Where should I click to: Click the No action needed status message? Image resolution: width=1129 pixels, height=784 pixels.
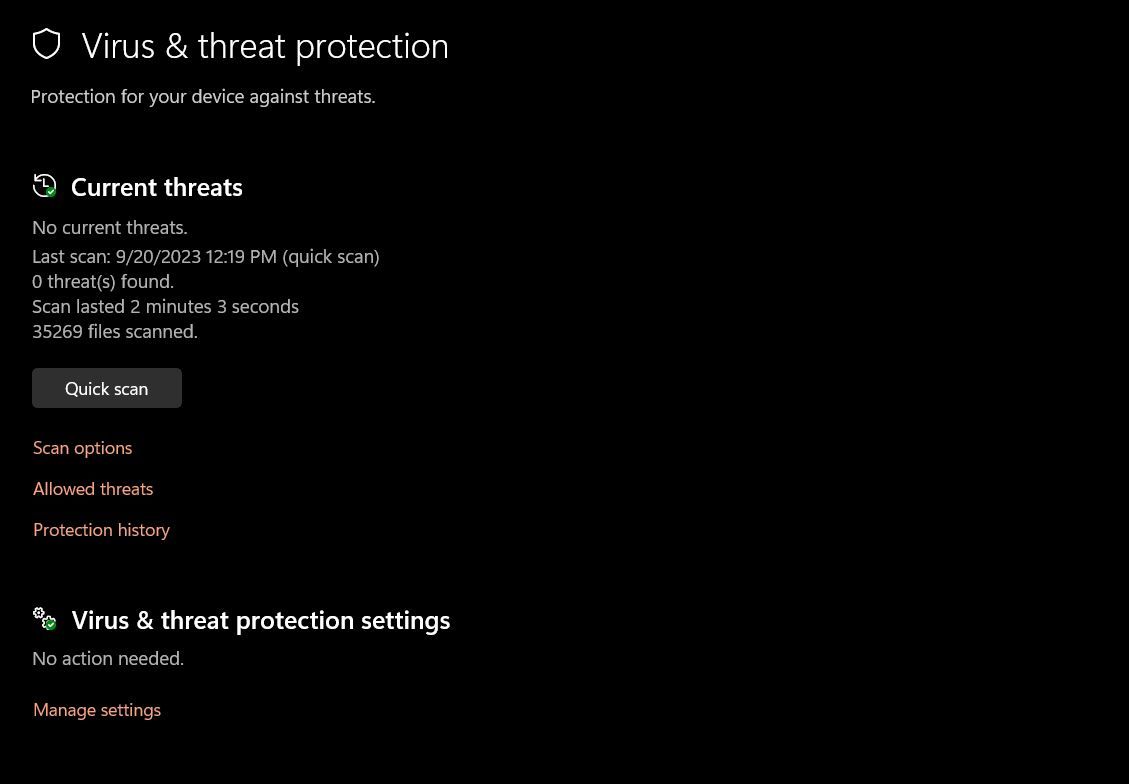coord(107,658)
